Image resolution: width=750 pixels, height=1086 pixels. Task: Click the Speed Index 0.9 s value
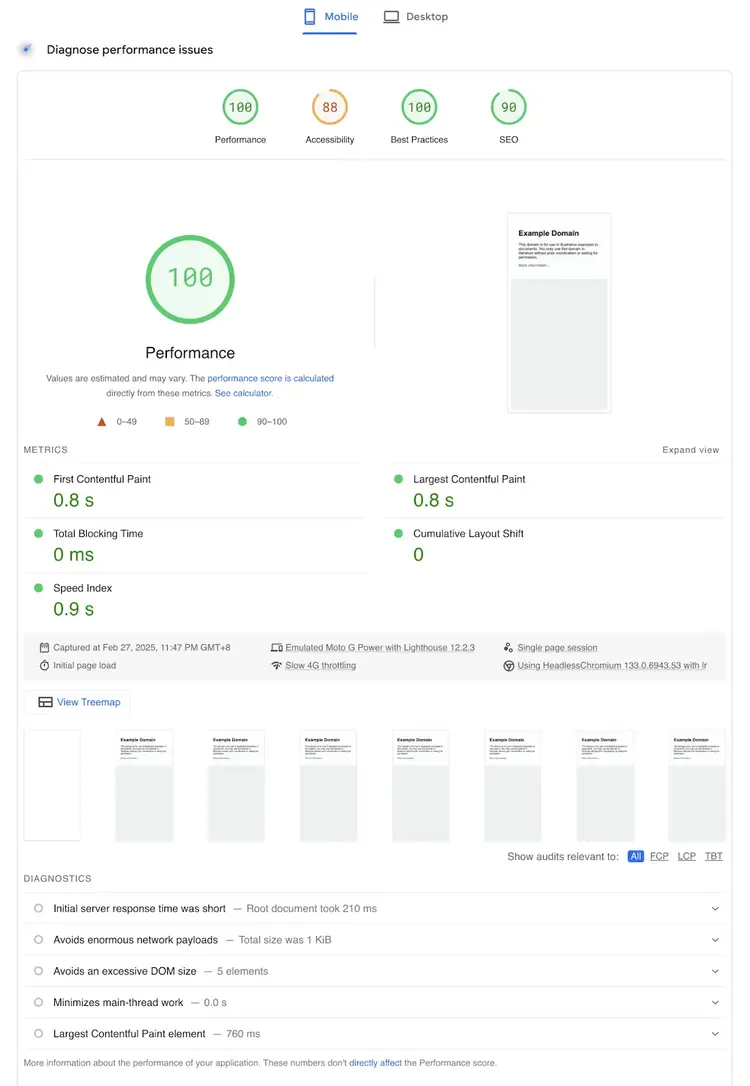pos(73,609)
